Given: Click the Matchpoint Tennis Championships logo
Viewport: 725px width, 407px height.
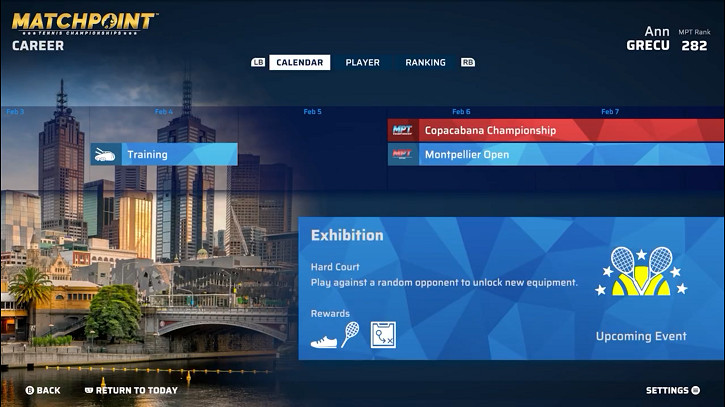Looking at the screenshot, I should [84, 23].
